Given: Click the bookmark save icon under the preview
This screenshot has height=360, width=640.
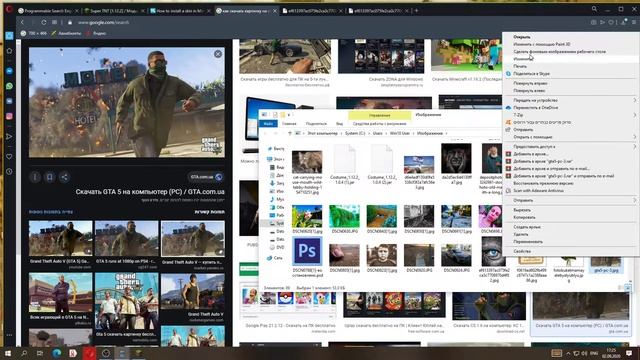Looking at the screenshot, I should pyautogui.click(x=49, y=177).
